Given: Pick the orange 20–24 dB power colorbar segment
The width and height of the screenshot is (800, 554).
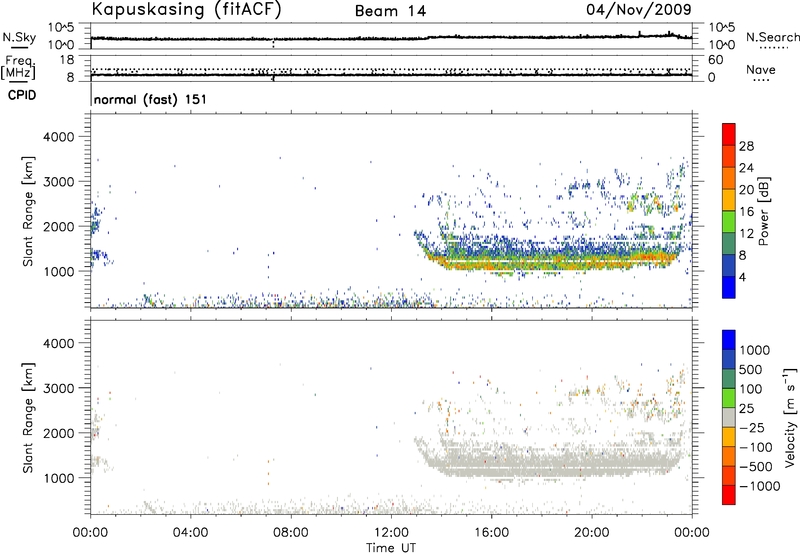Looking at the screenshot, I should pyautogui.click(x=729, y=178).
